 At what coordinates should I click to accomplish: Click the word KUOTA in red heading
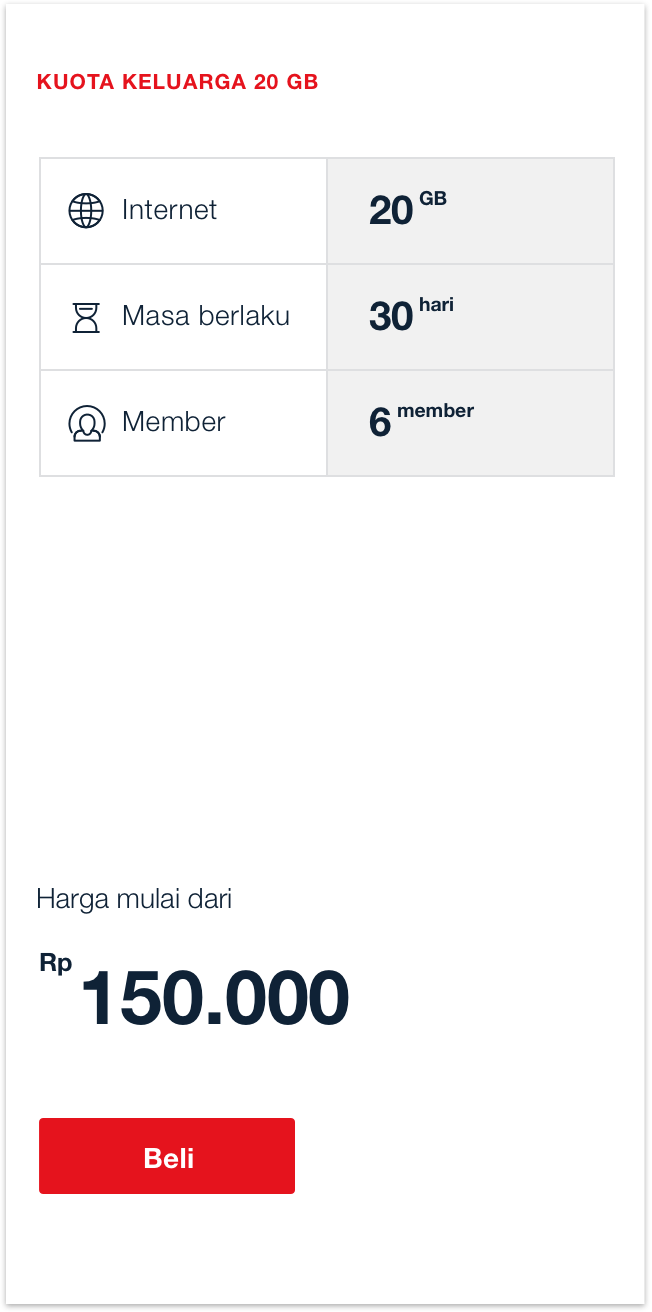click(76, 83)
